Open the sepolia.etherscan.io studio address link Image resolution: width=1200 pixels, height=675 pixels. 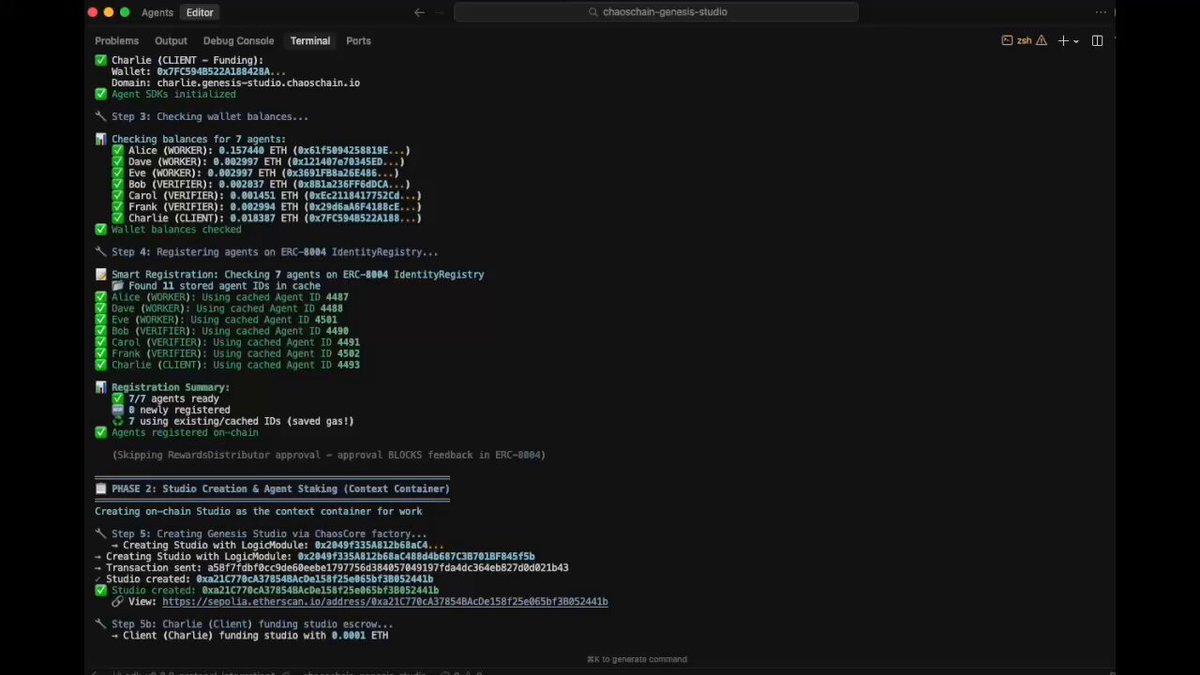385,602
